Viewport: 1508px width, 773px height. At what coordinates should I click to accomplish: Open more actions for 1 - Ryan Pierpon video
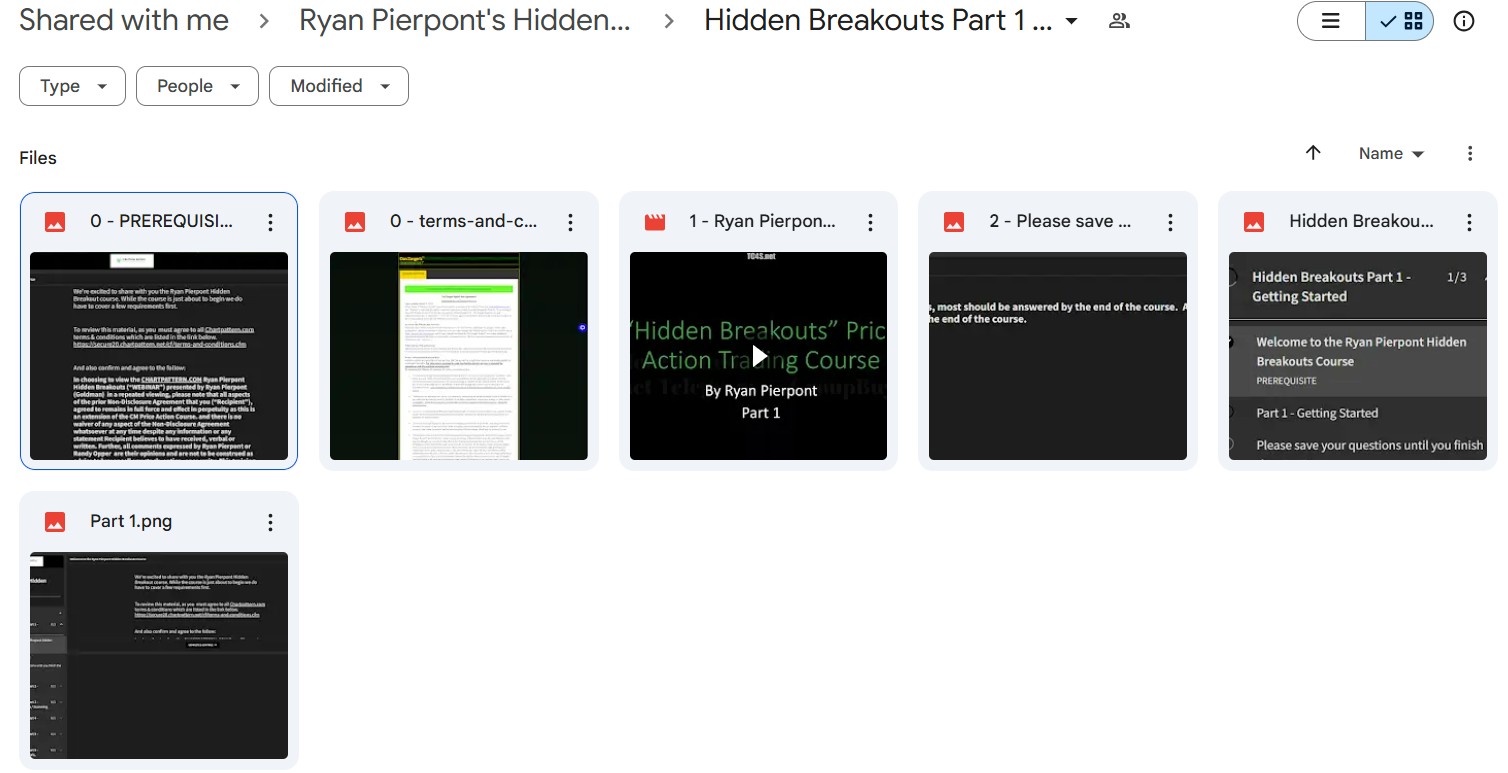(870, 222)
